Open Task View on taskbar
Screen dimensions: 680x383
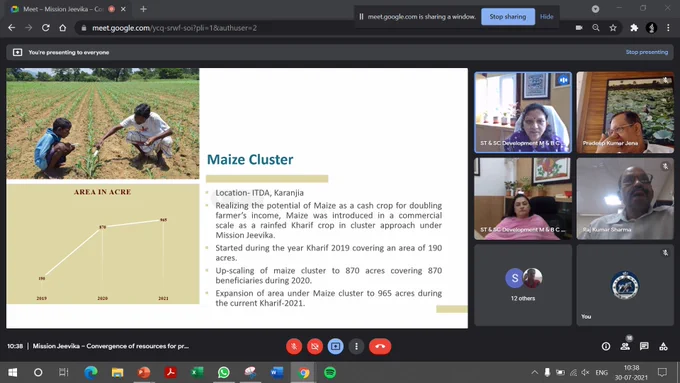[64, 372]
